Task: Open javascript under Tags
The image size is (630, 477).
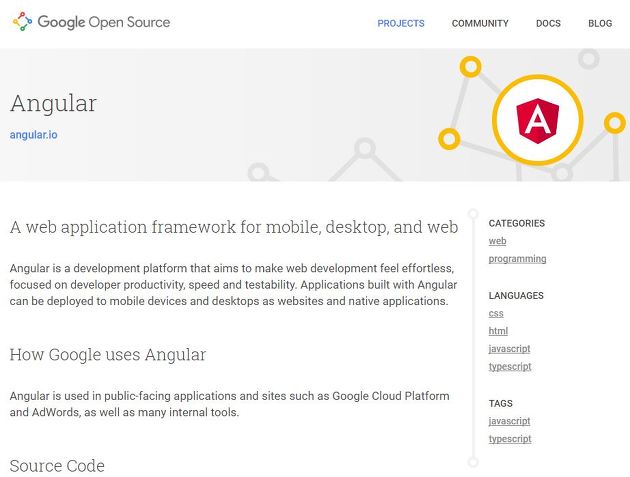Action: (x=509, y=421)
